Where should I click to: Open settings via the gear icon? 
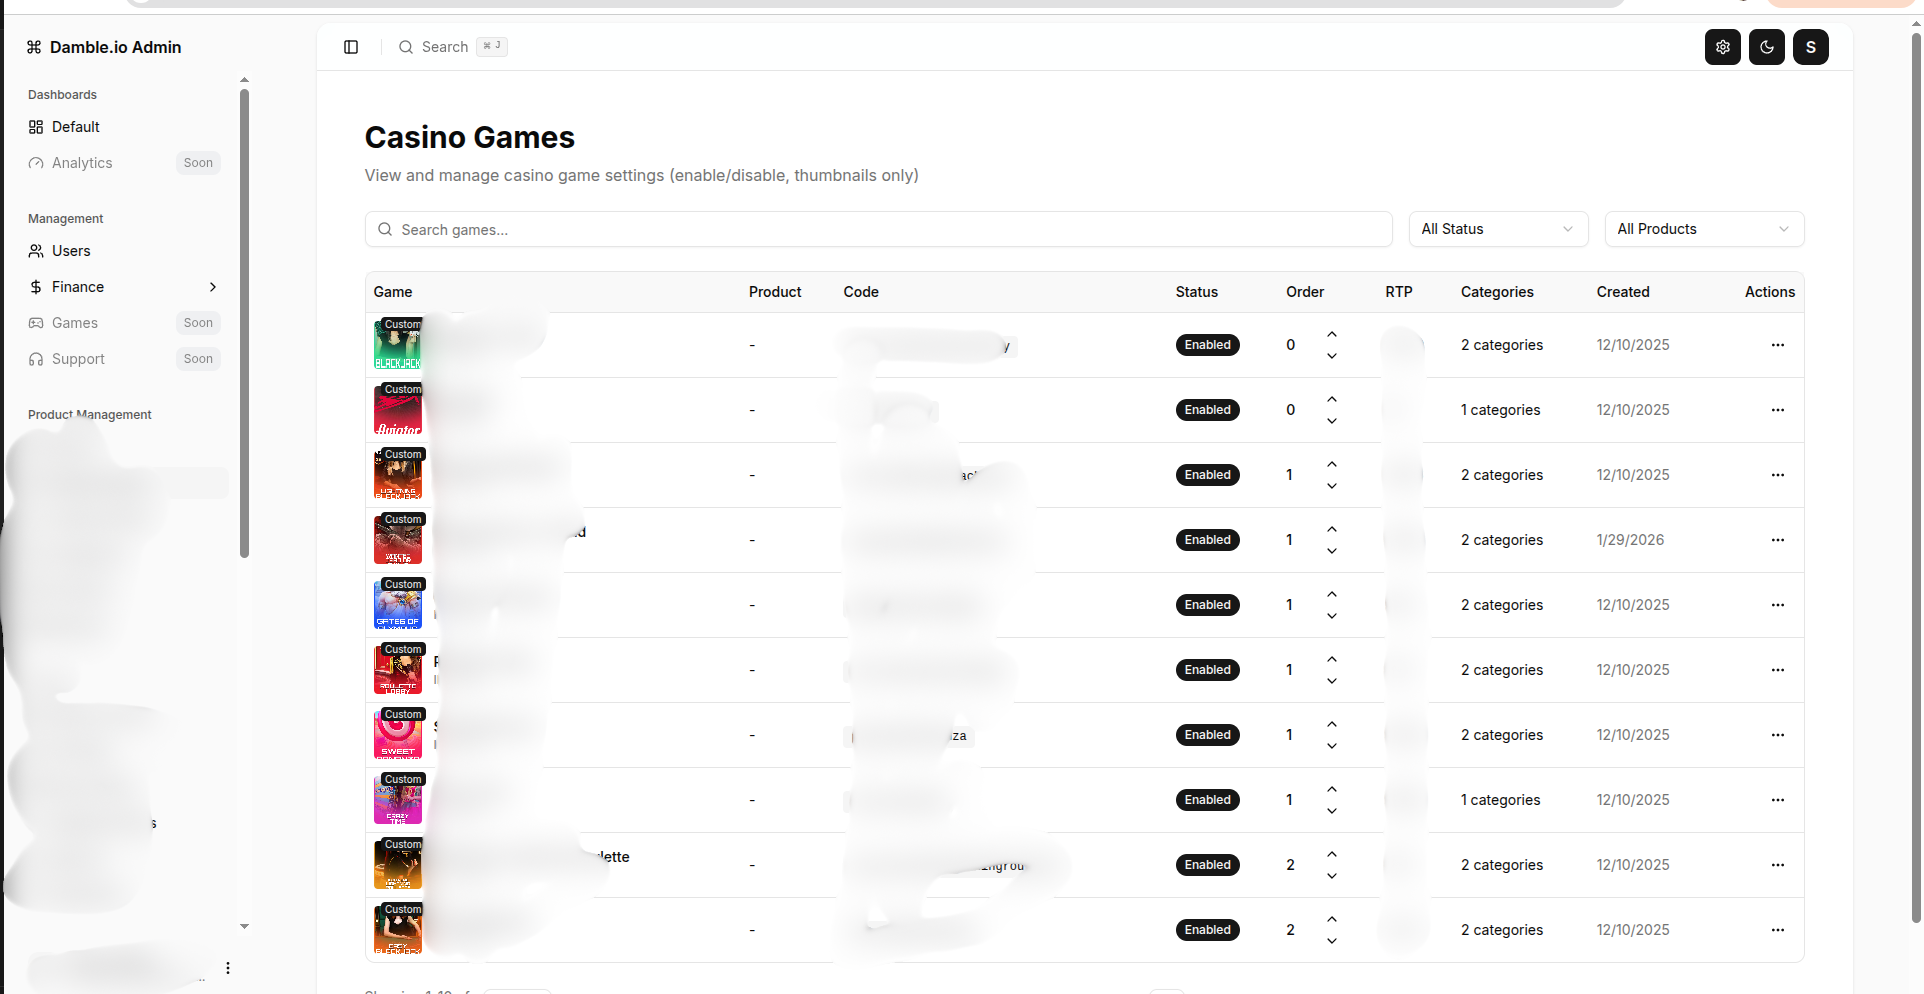point(1722,46)
